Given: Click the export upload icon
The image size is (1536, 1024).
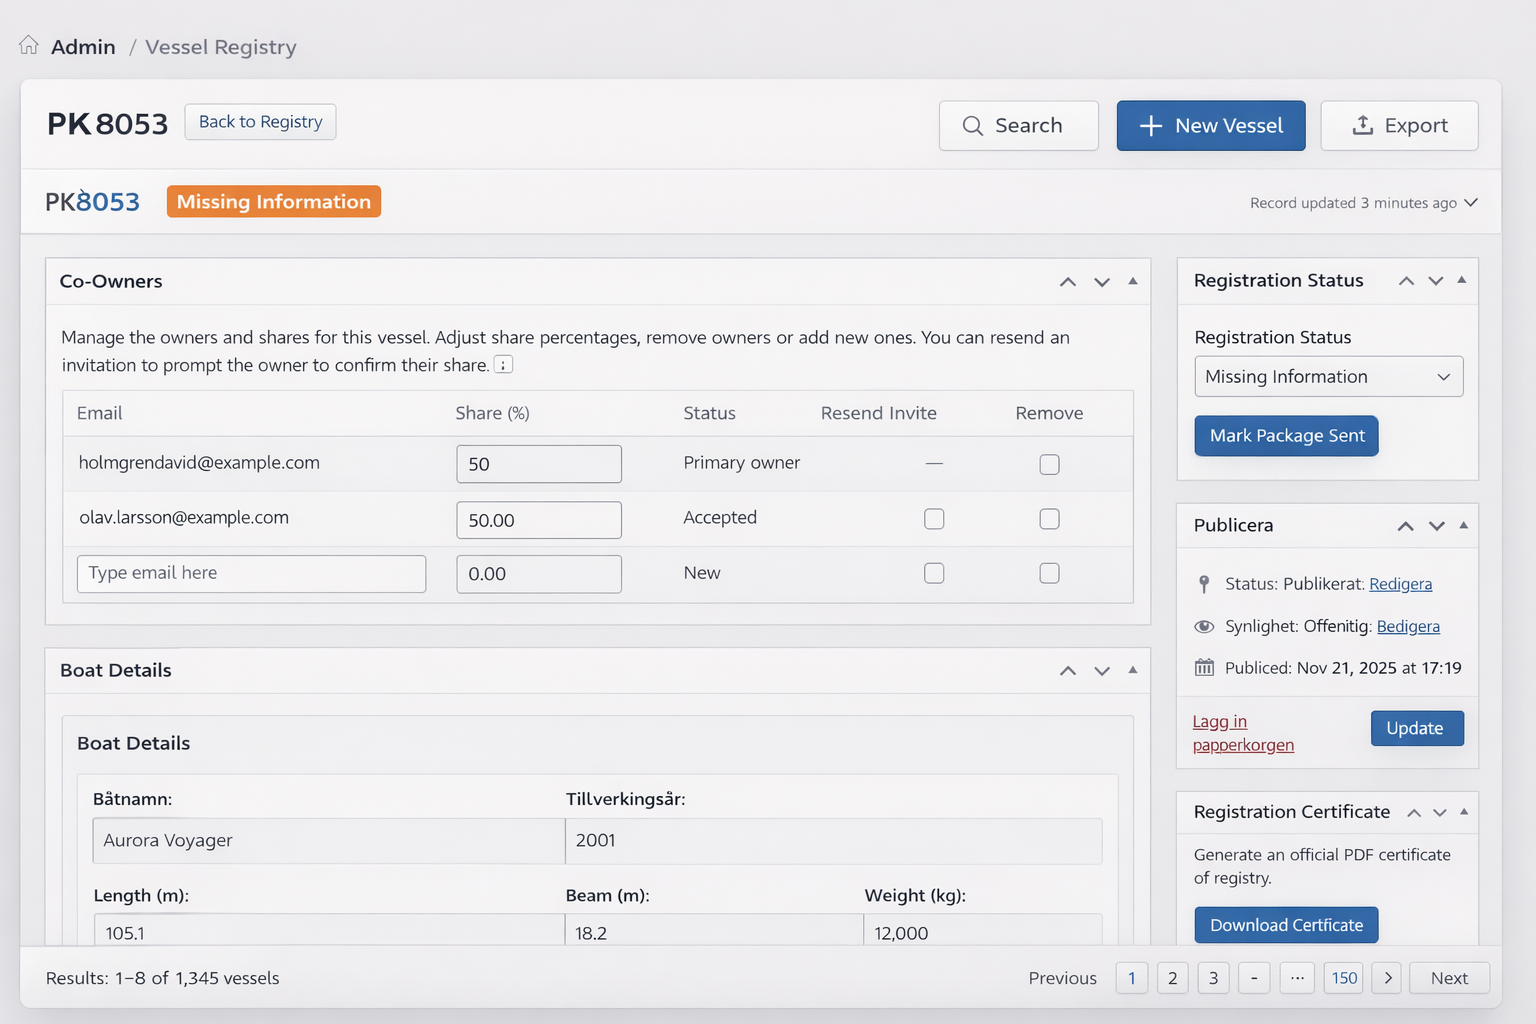Looking at the screenshot, I should tap(1363, 125).
